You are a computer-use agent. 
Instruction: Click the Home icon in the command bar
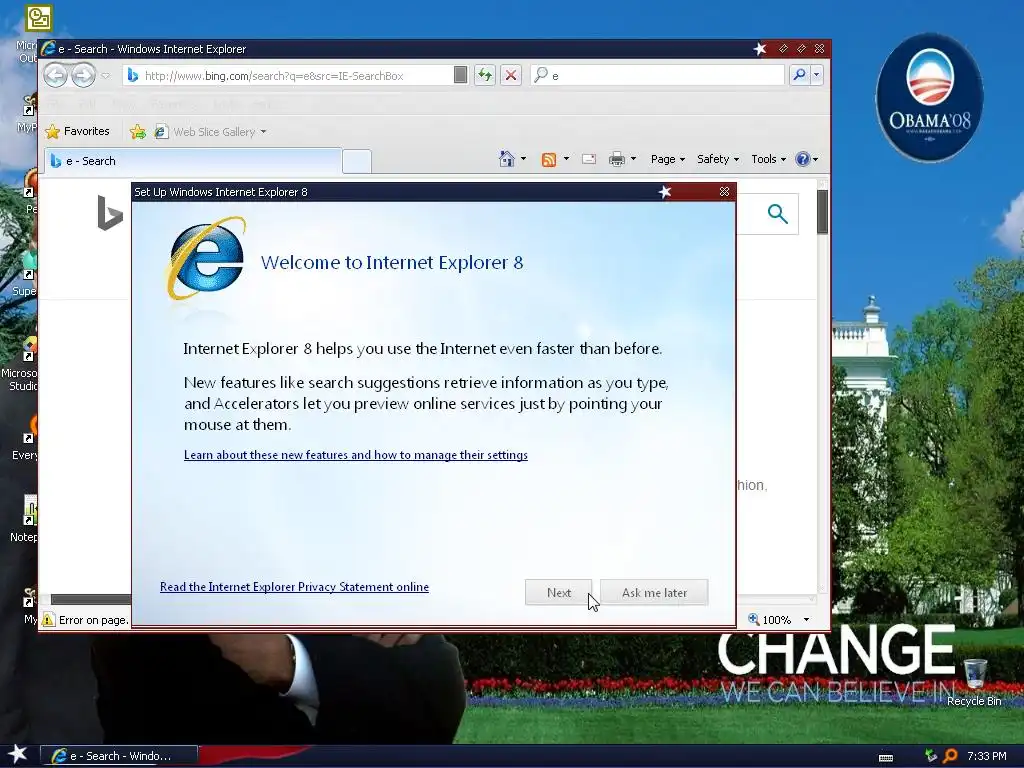(506, 159)
